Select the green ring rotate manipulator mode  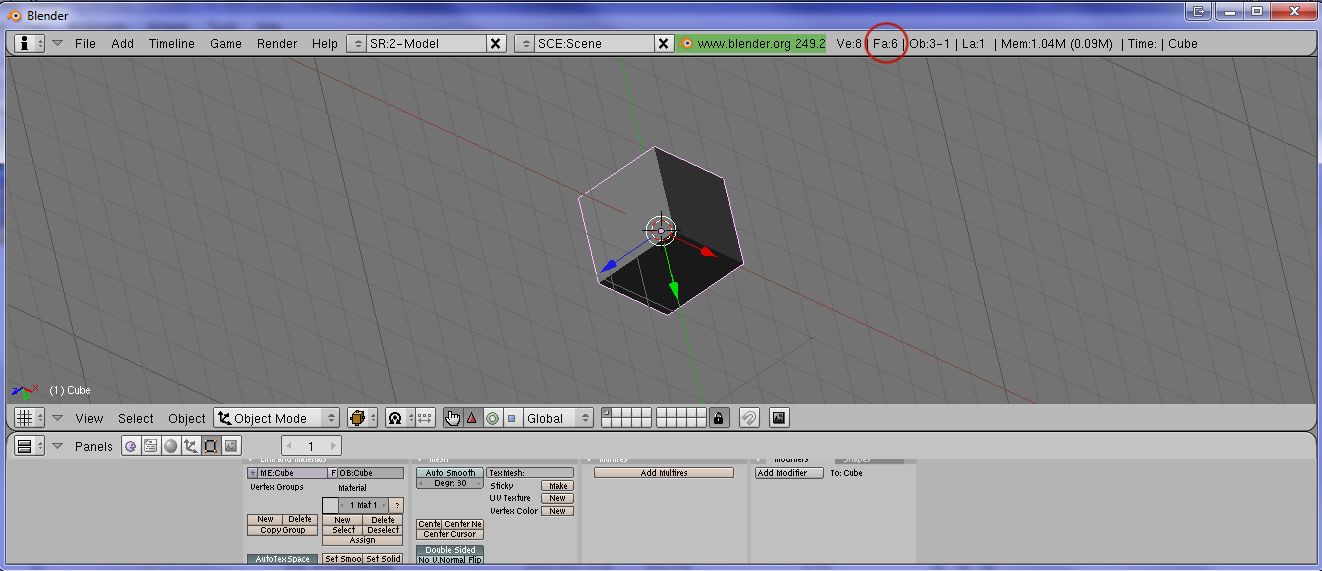click(492, 418)
